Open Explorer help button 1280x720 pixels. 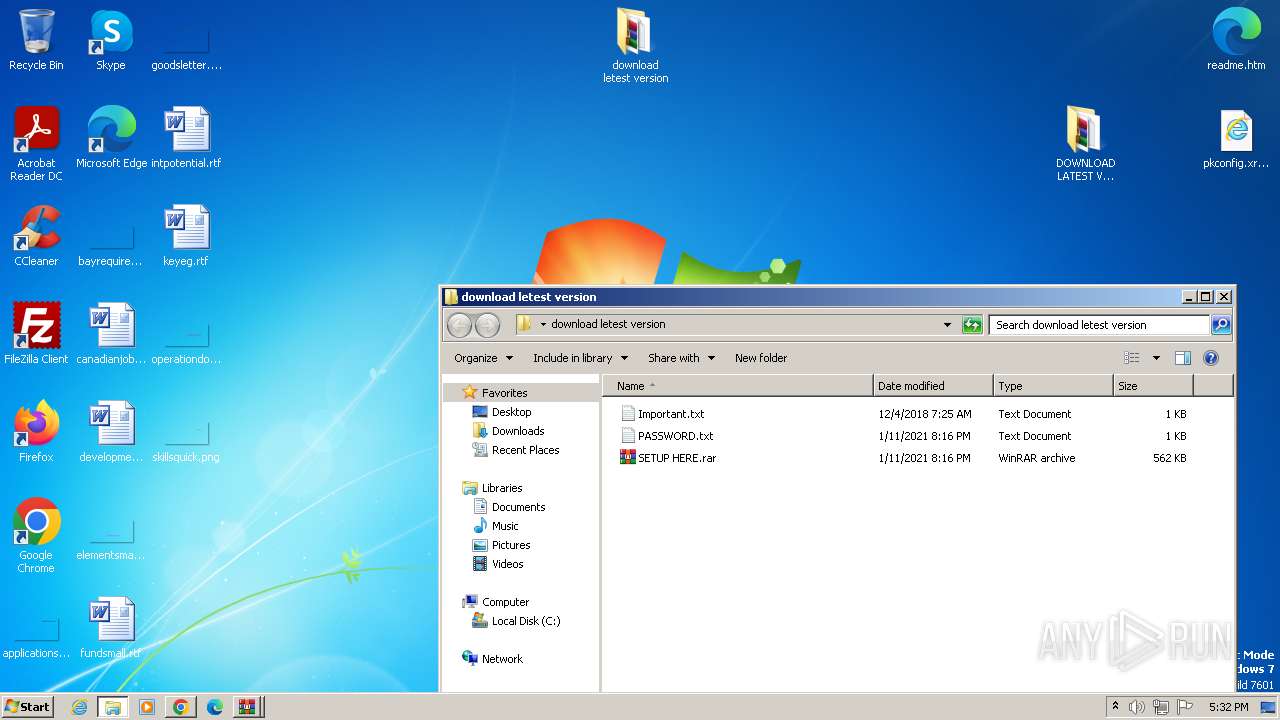pyautogui.click(x=1211, y=358)
